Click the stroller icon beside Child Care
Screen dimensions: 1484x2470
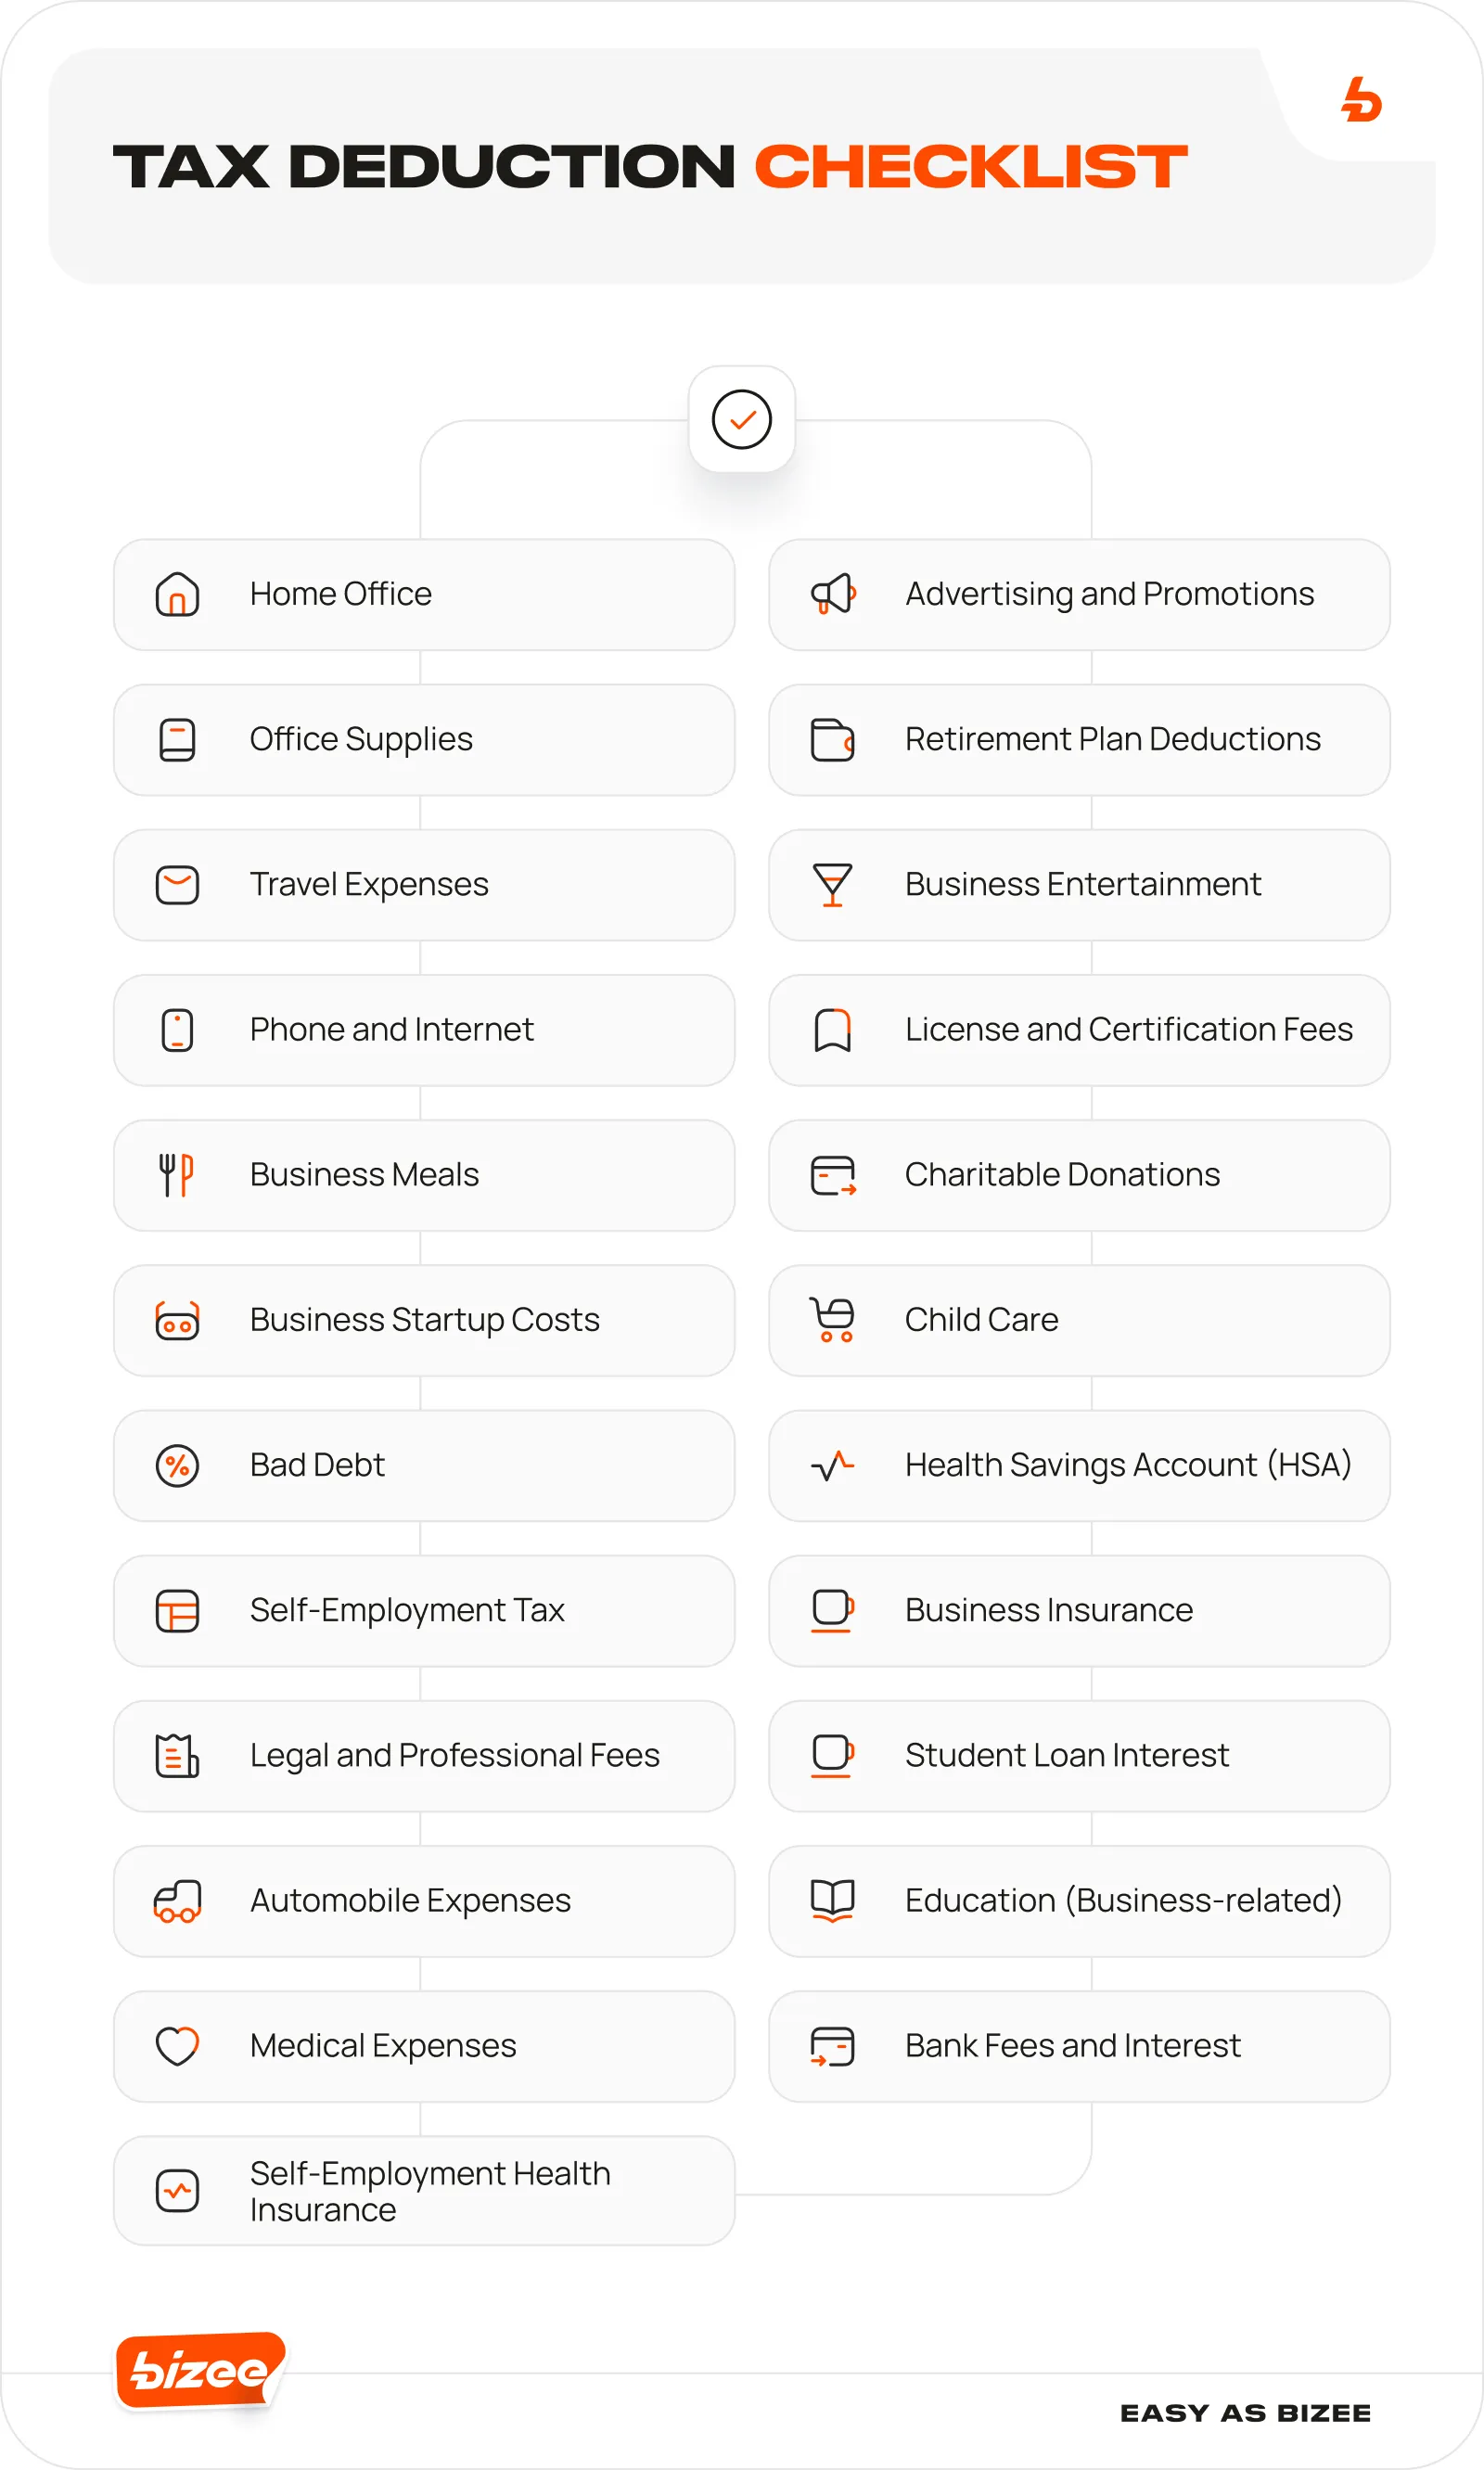(x=832, y=1320)
